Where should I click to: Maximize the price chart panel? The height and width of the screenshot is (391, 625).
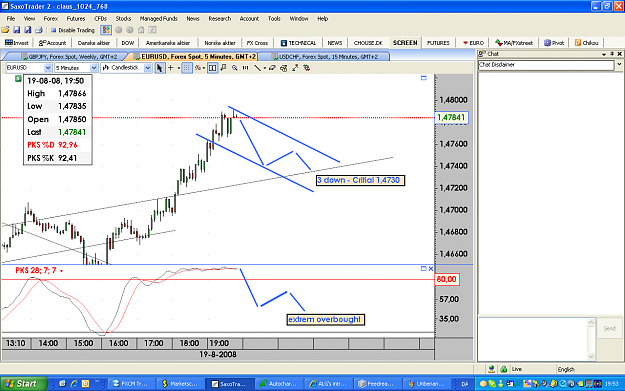(424, 78)
